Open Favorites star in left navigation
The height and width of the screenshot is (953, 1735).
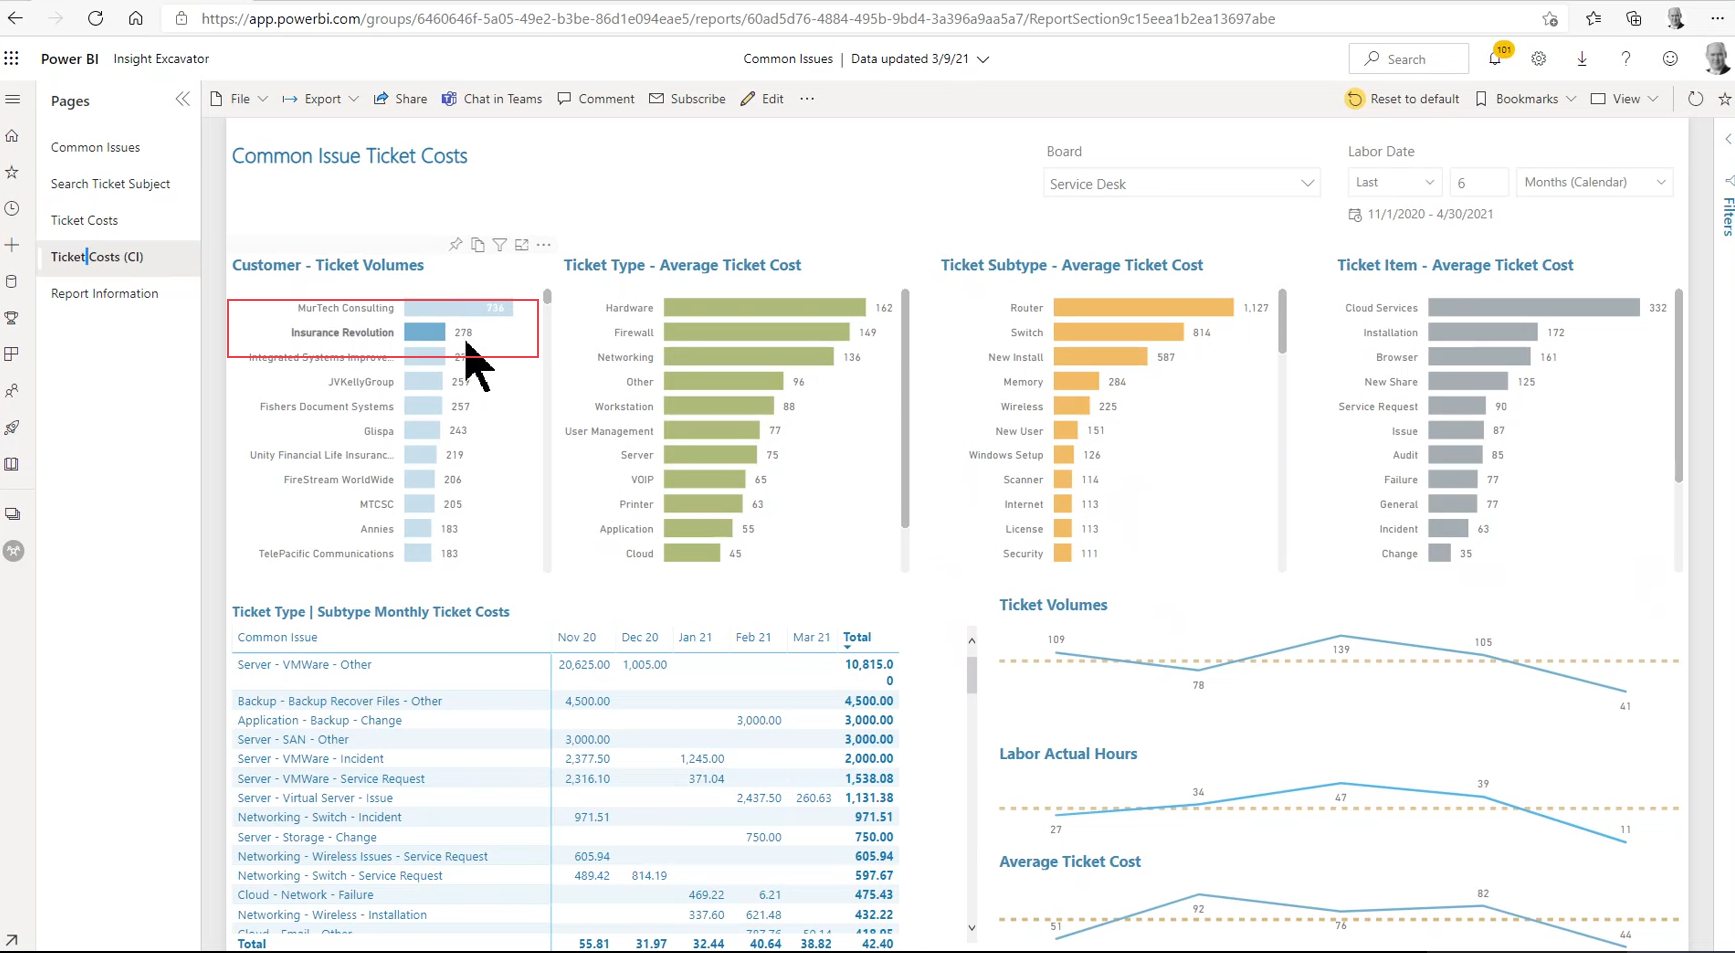[x=13, y=172]
